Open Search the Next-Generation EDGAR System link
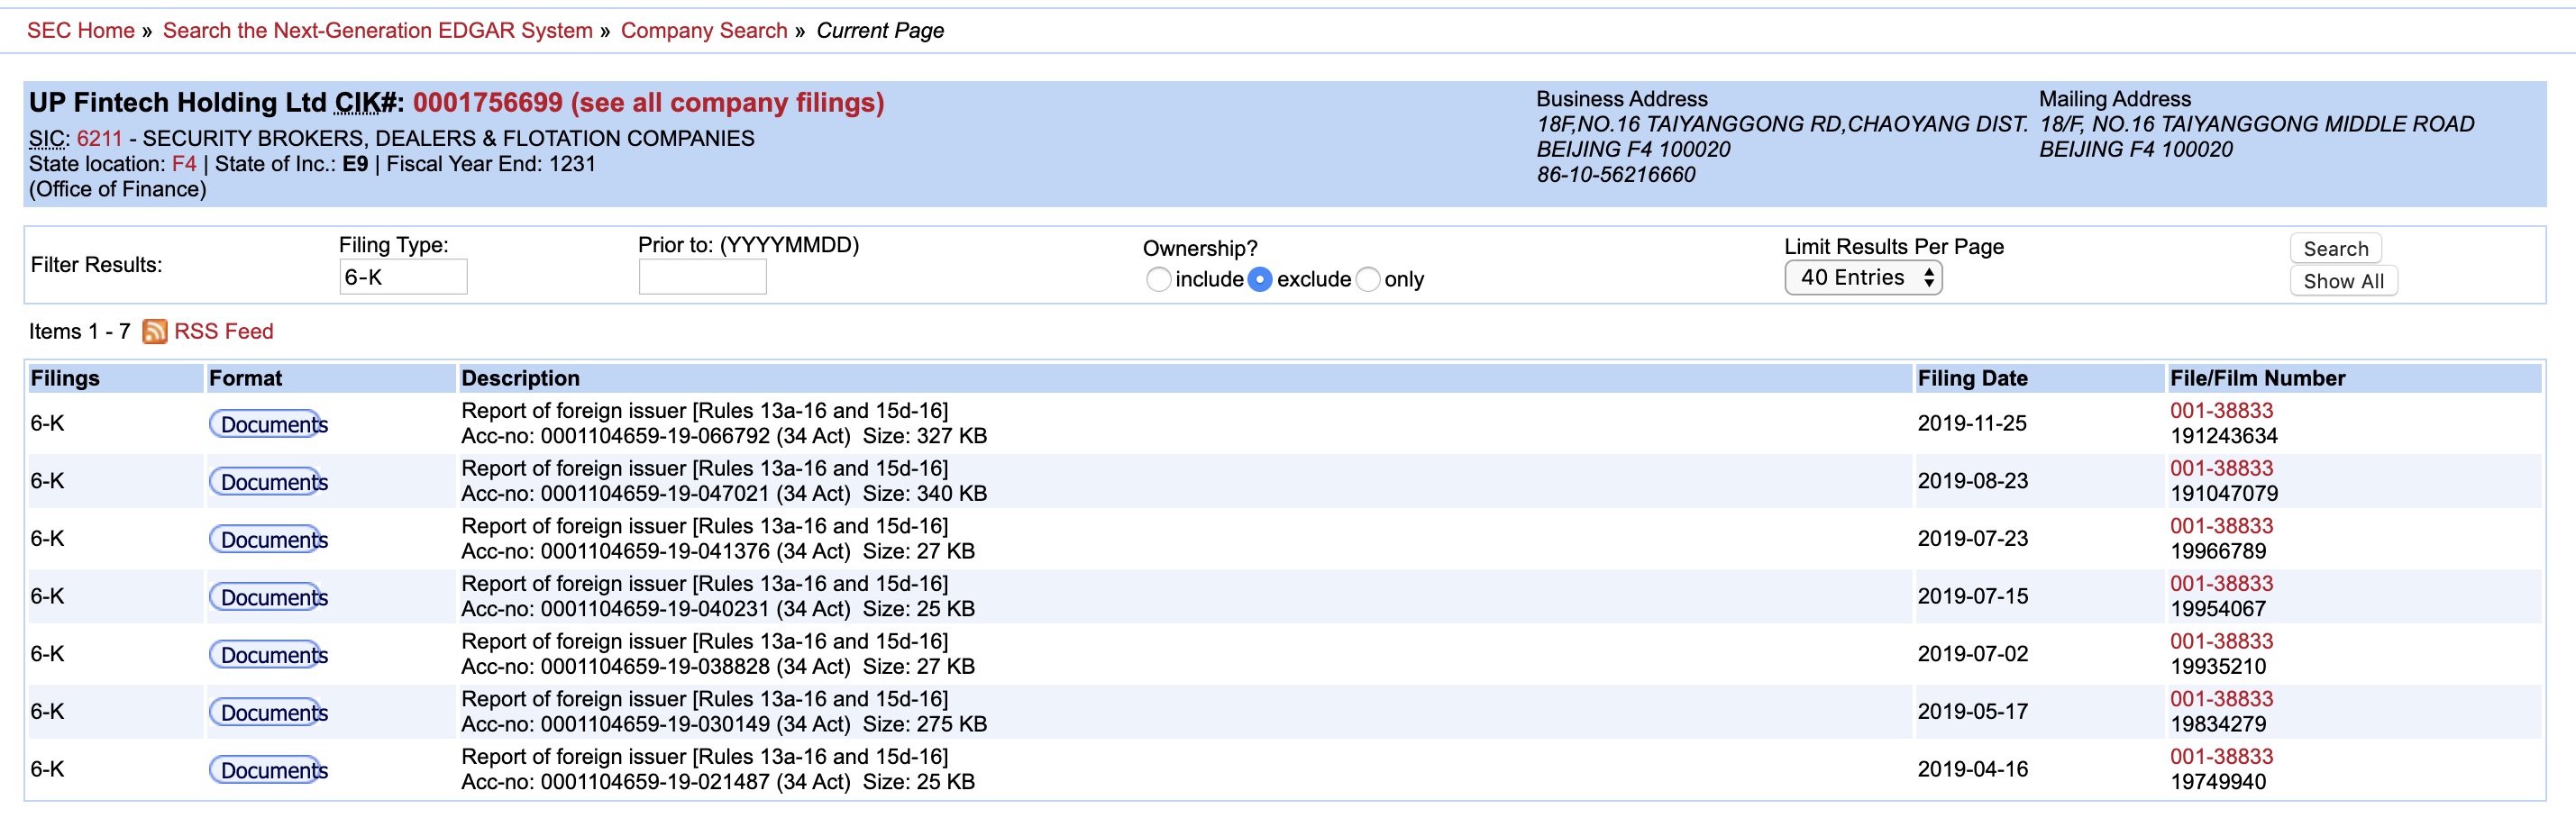The image size is (2576, 818). click(x=378, y=31)
